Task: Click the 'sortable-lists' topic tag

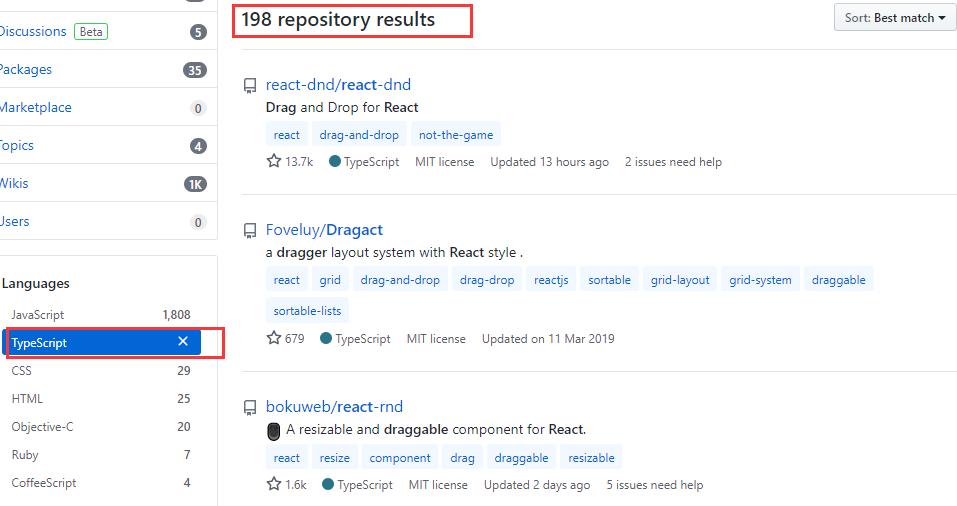Action: 307,311
